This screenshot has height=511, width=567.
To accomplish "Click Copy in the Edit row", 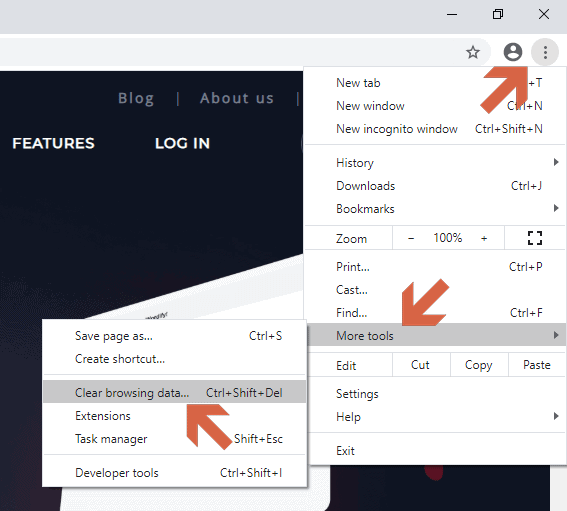I will [x=478, y=365].
